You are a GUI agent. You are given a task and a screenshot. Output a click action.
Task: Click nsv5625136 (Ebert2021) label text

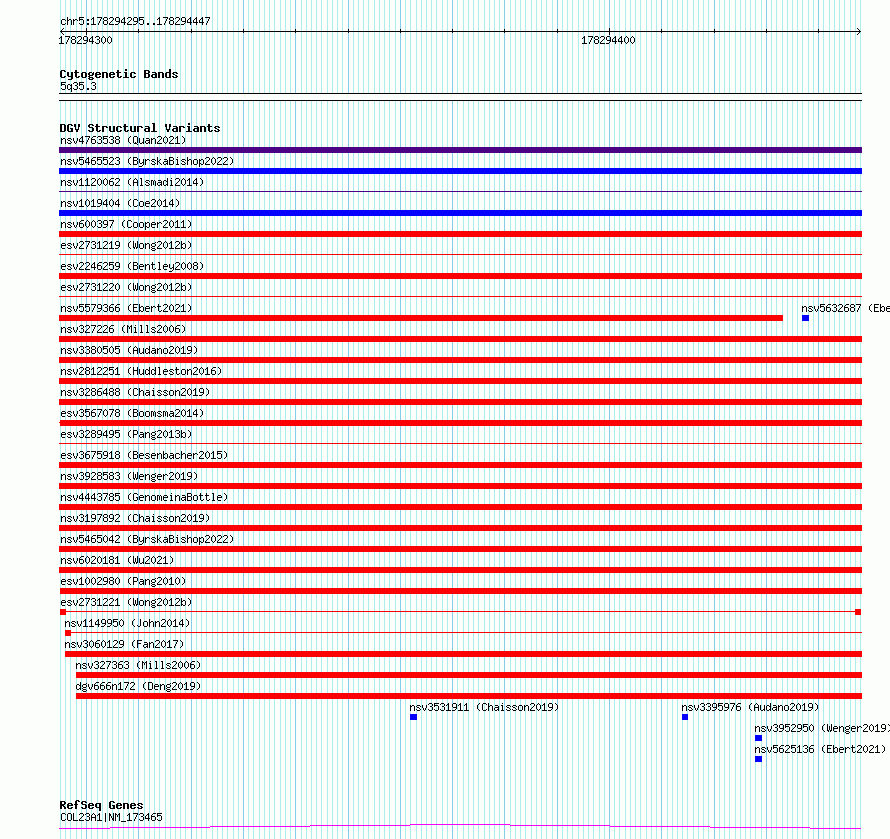click(x=820, y=749)
